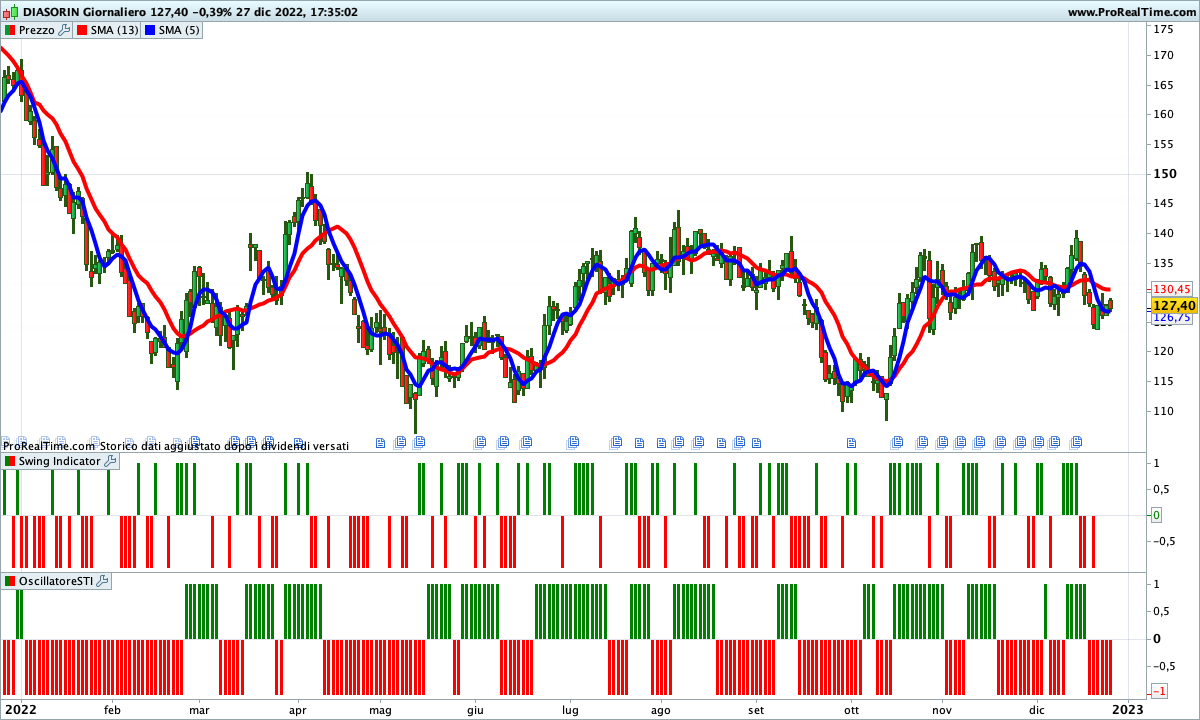Click the mag month label on the time axis
Image resolution: width=1200 pixels, height=720 pixels.
click(x=381, y=710)
